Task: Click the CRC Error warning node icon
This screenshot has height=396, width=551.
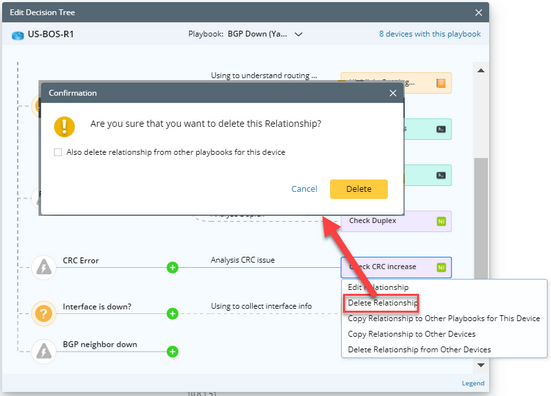Action: 44,267
